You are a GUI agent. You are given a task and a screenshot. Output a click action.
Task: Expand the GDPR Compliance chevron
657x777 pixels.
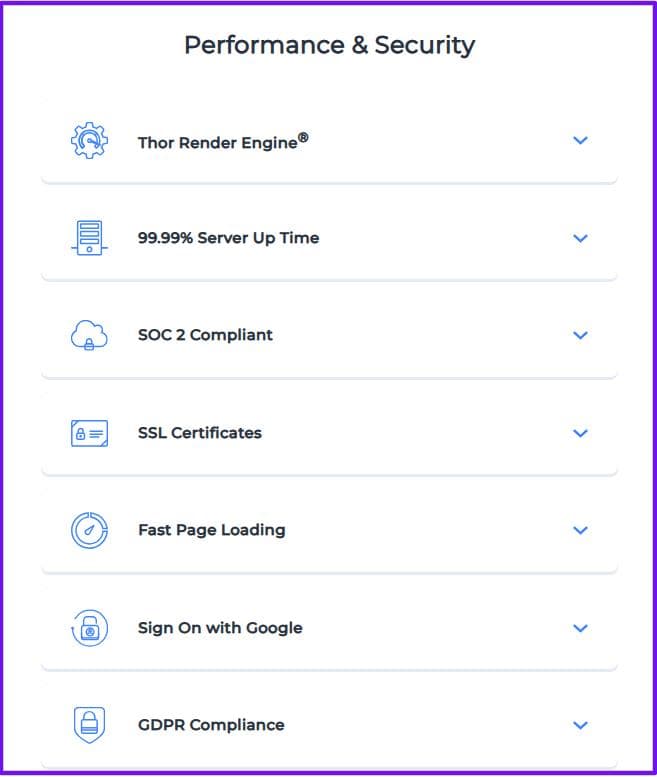tap(580, 725)
